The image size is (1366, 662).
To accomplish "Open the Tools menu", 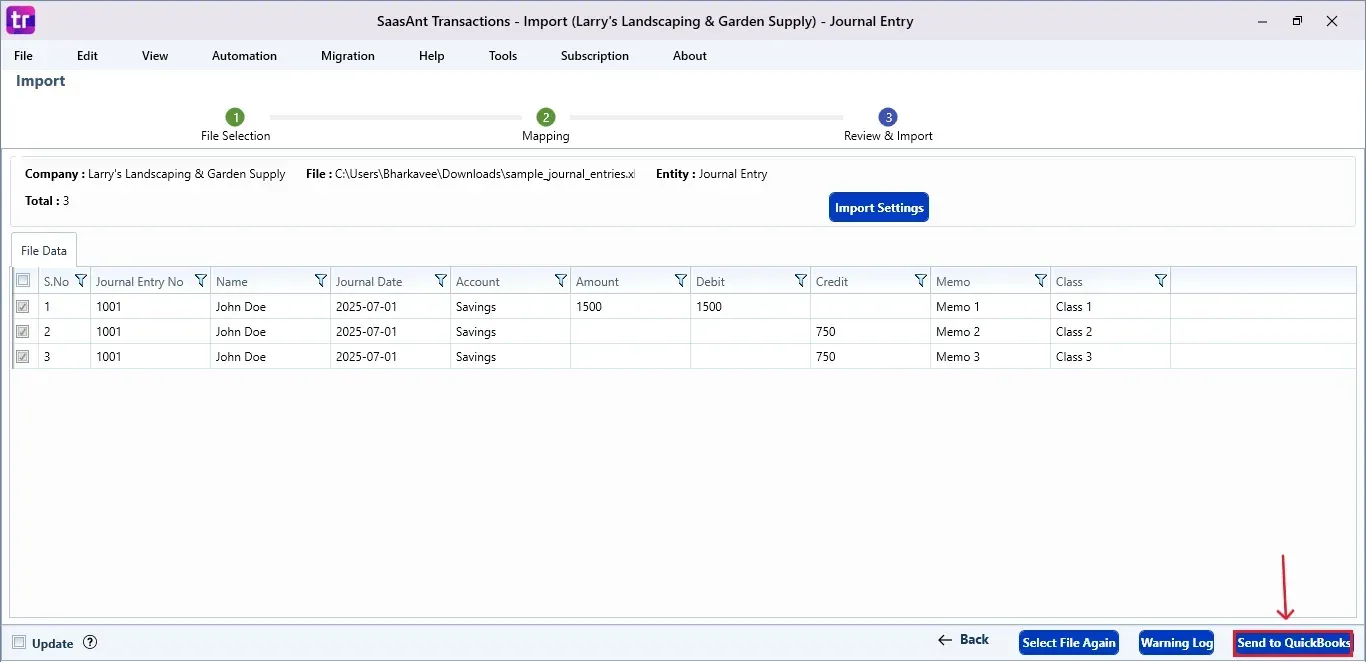I will [503, 56].
